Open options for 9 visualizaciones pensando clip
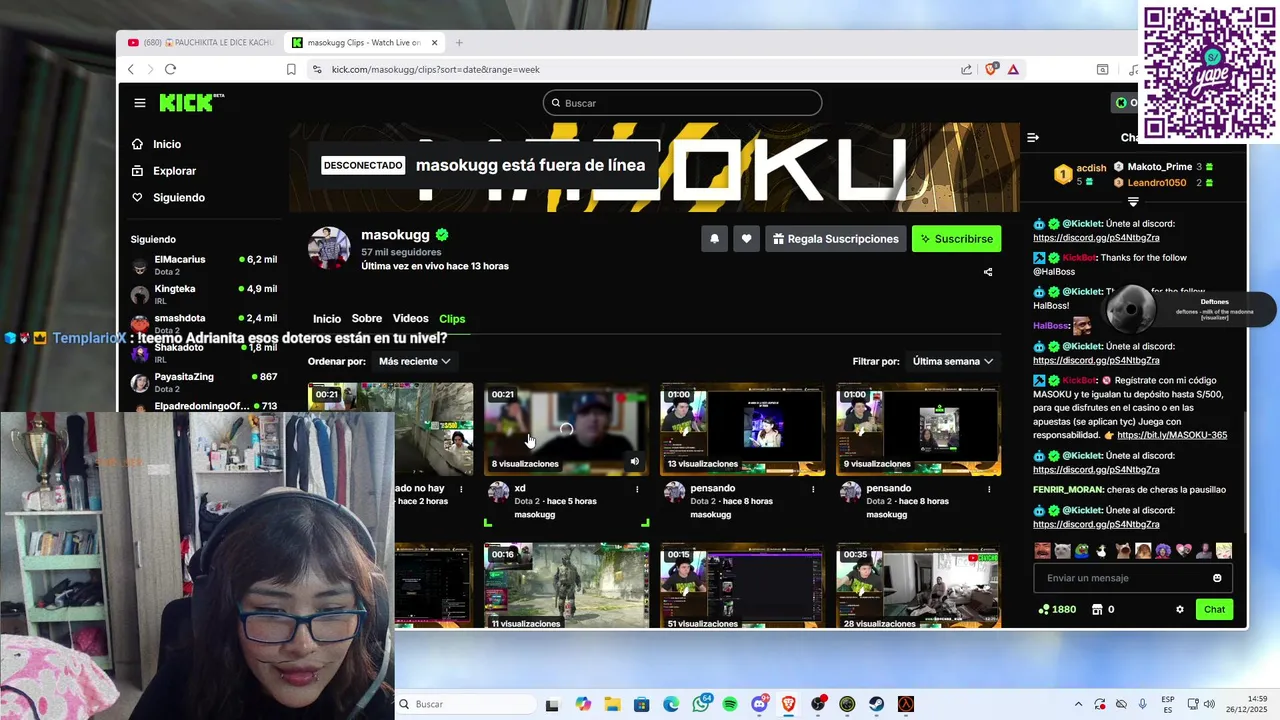Image resolution: width=1280 pixels, height=720 pixels. click(x=989, y=489)
